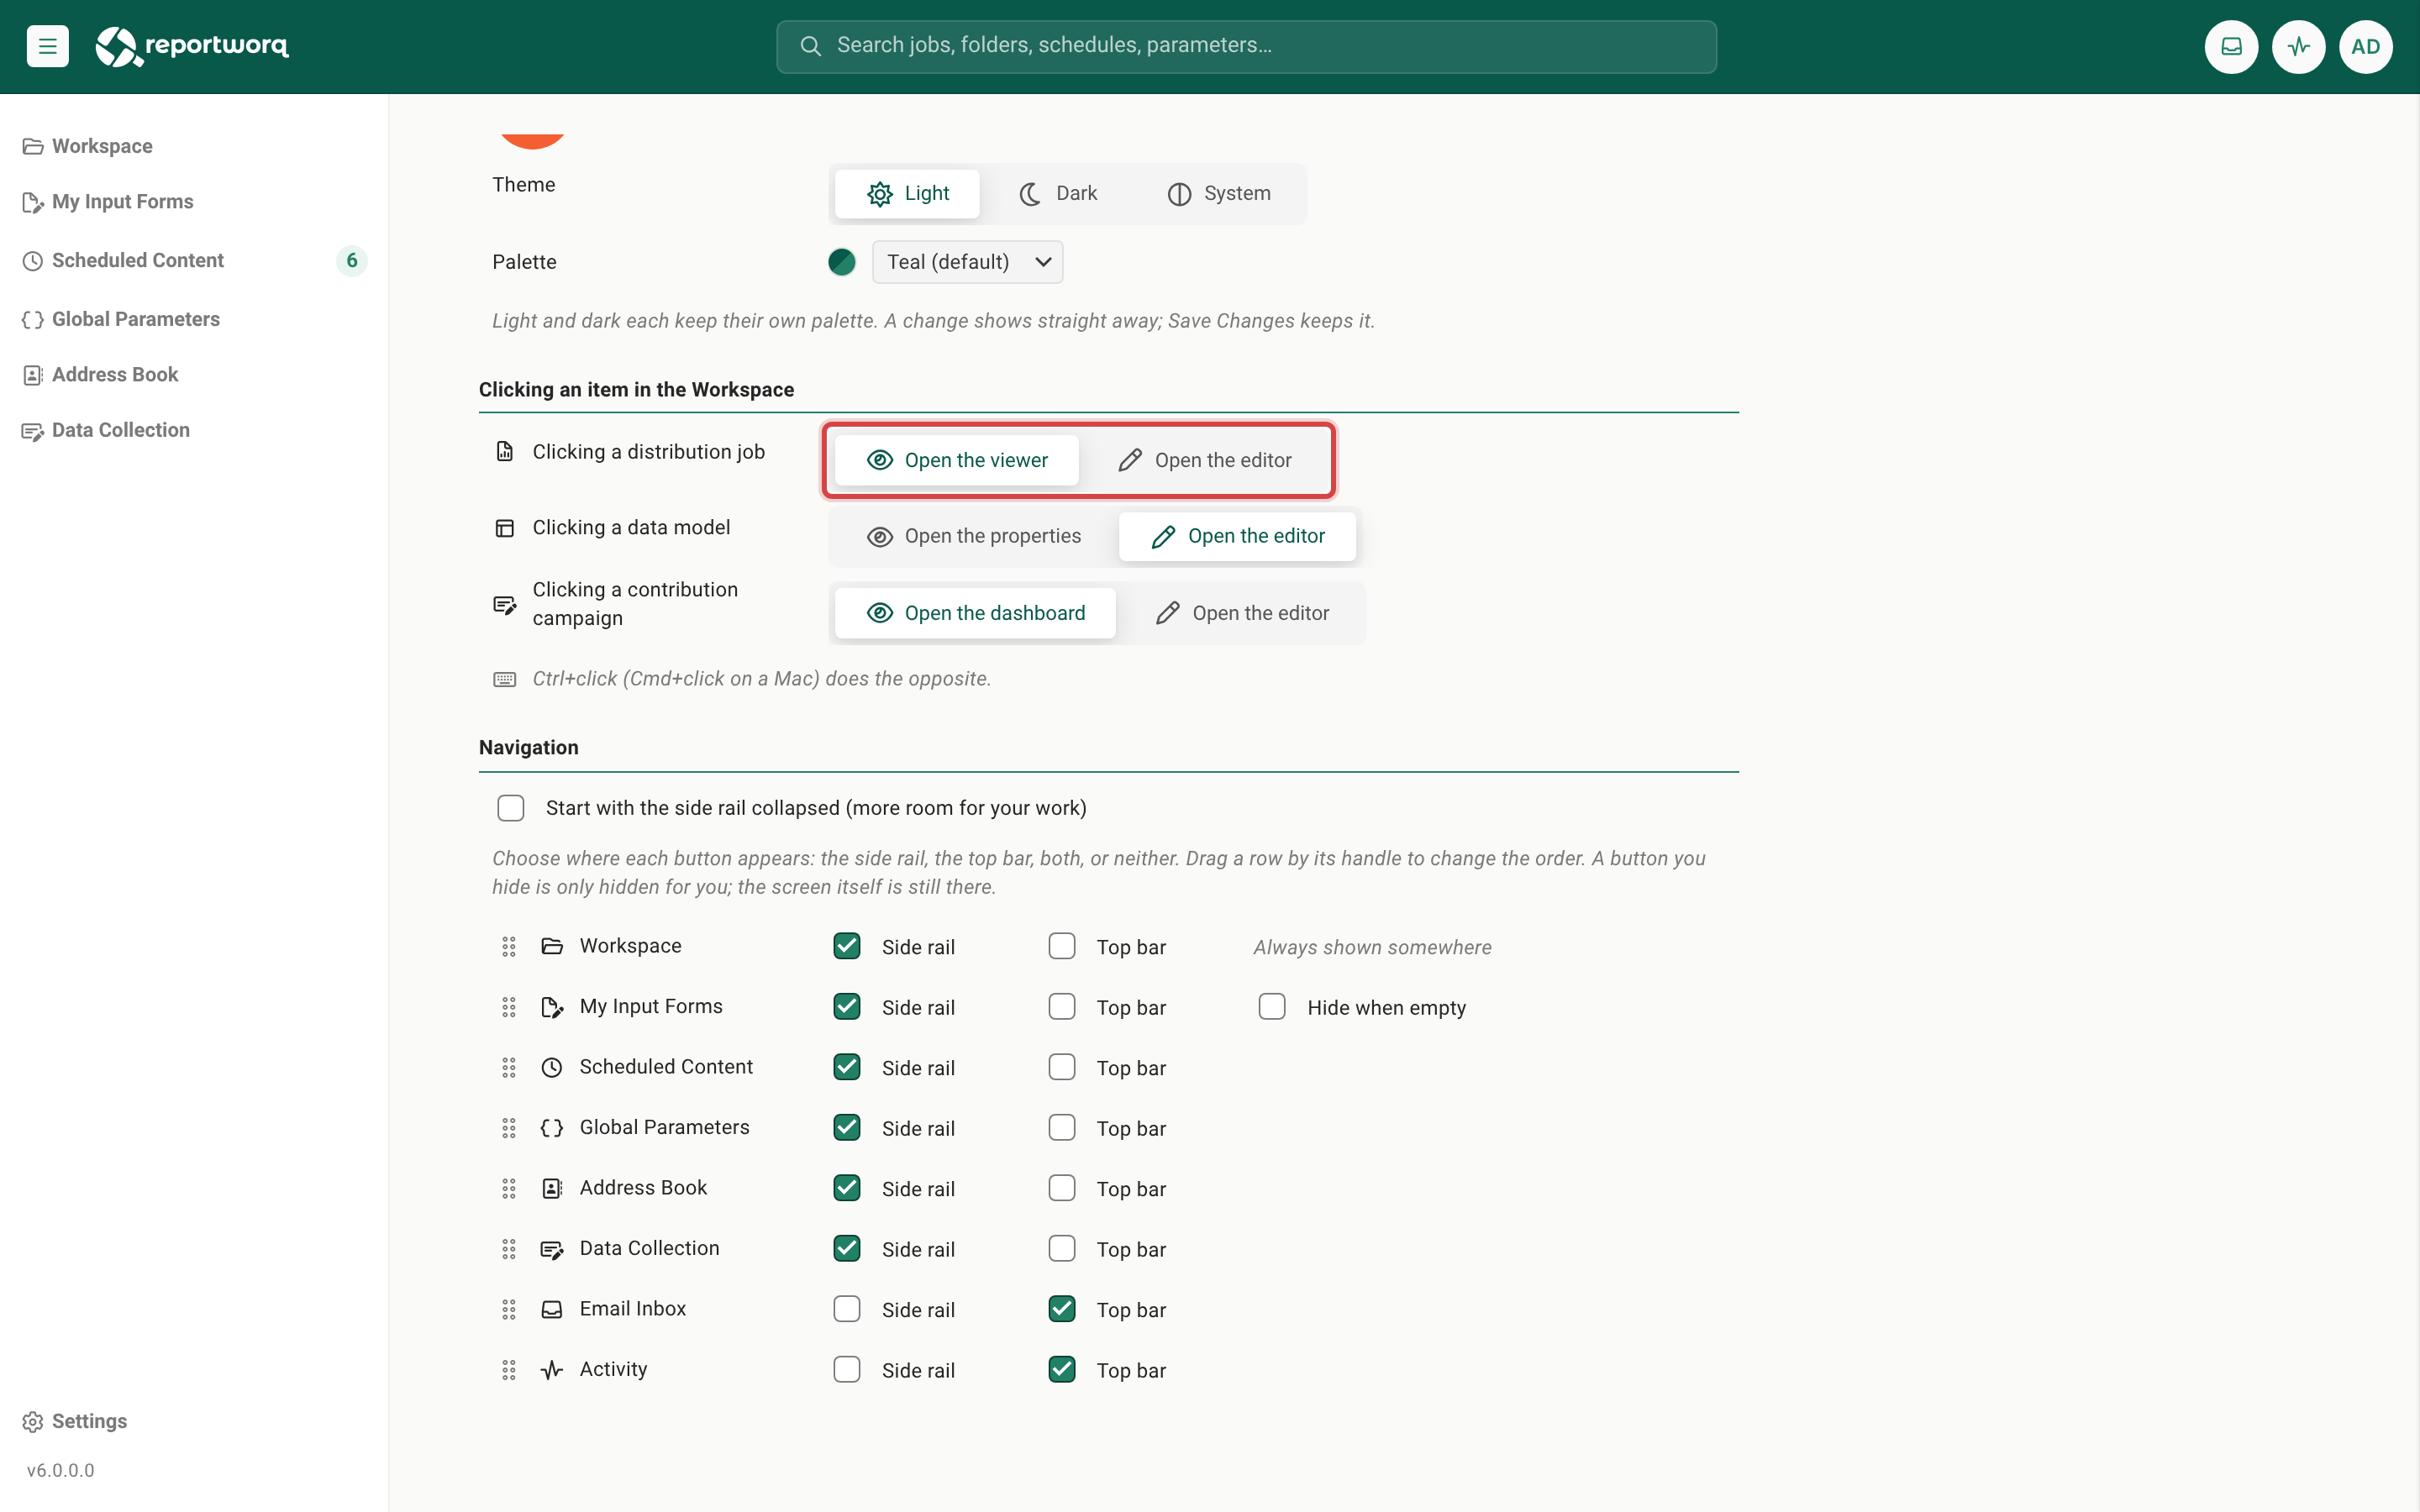
Task: Click the search magnifier icon
Action: tap(810, 46)
